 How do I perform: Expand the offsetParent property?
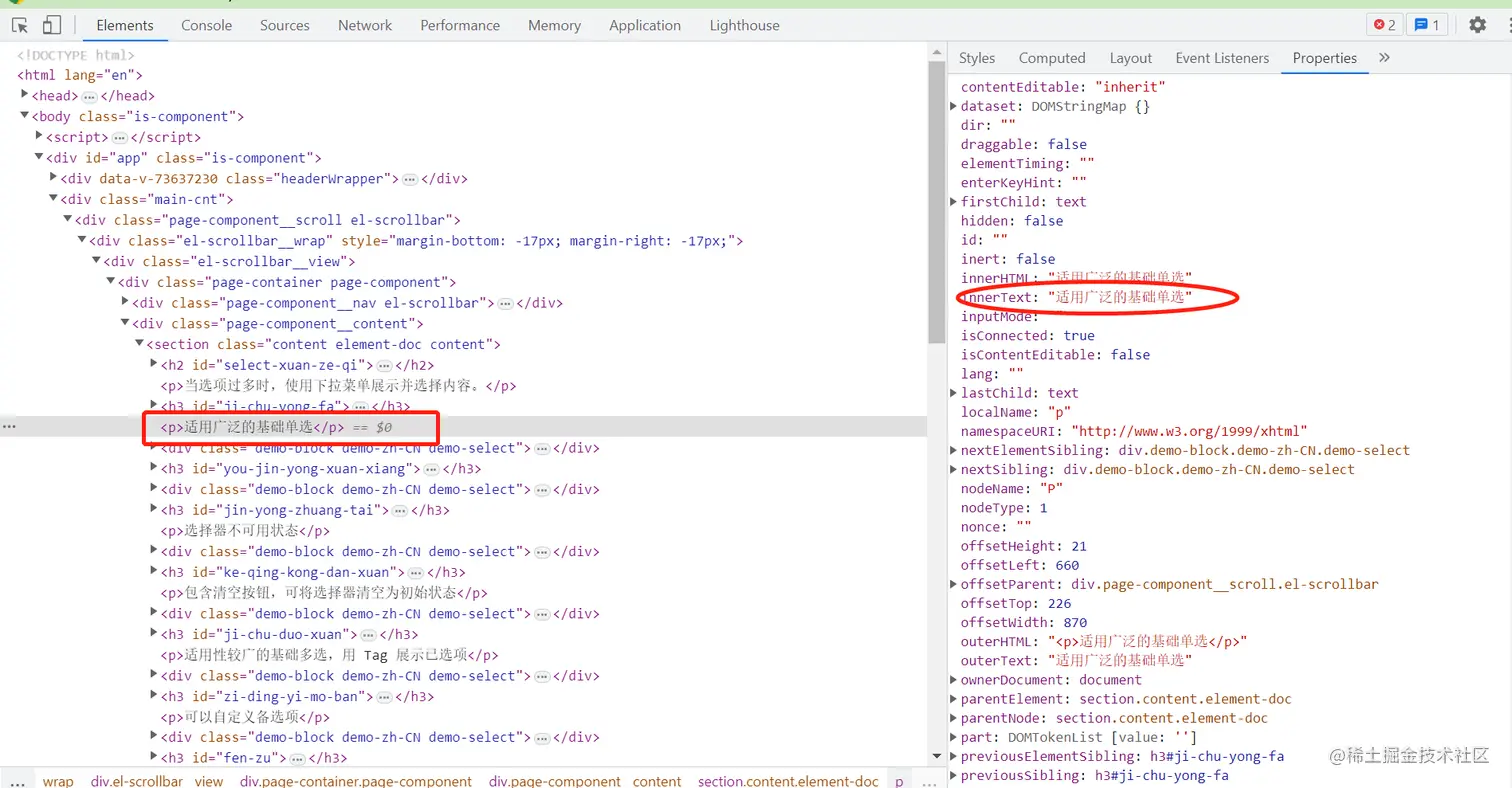[954, 584]
